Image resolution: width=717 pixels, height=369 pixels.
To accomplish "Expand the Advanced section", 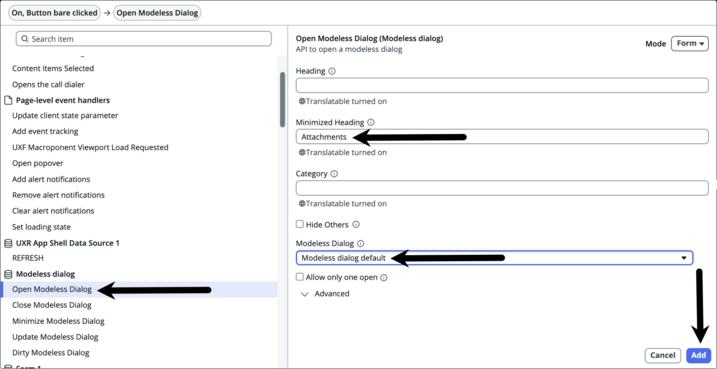I will (x=325, y=294).
